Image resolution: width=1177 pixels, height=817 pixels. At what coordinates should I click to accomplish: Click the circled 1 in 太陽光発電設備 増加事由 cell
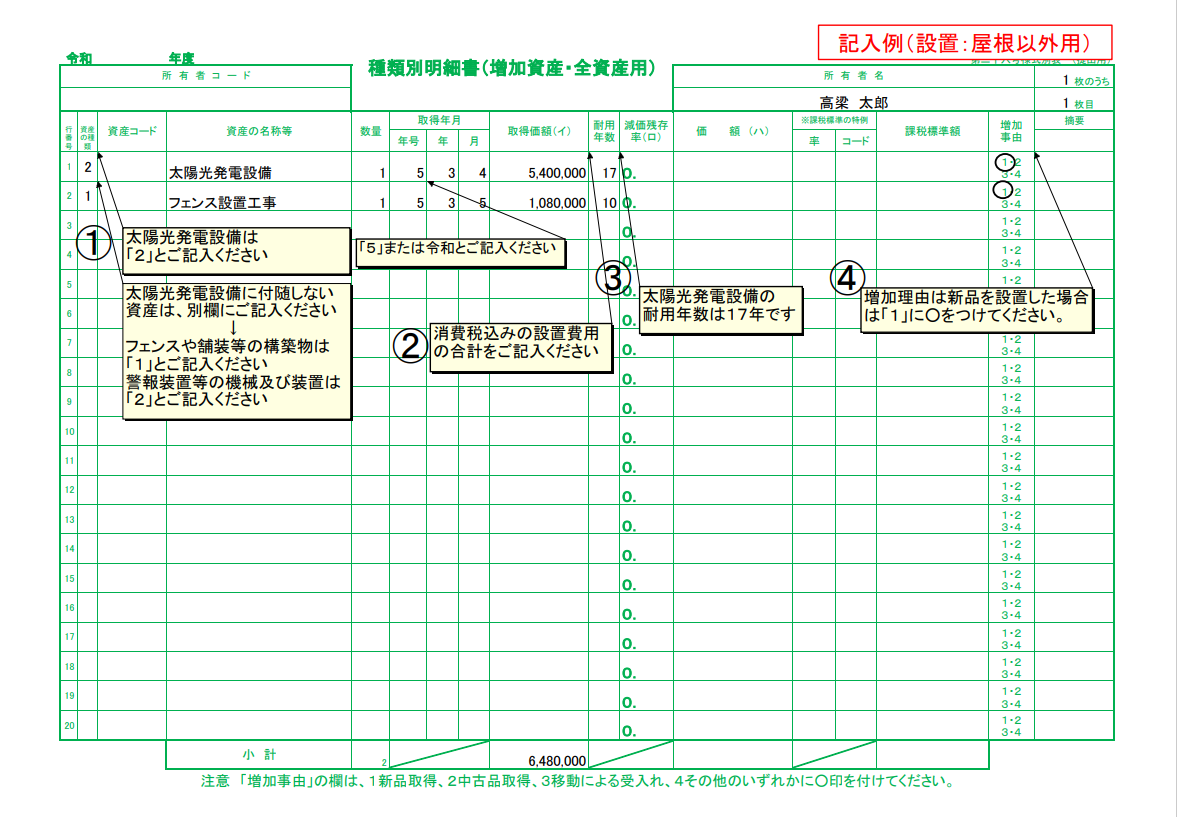click(x=1003, y=161)
